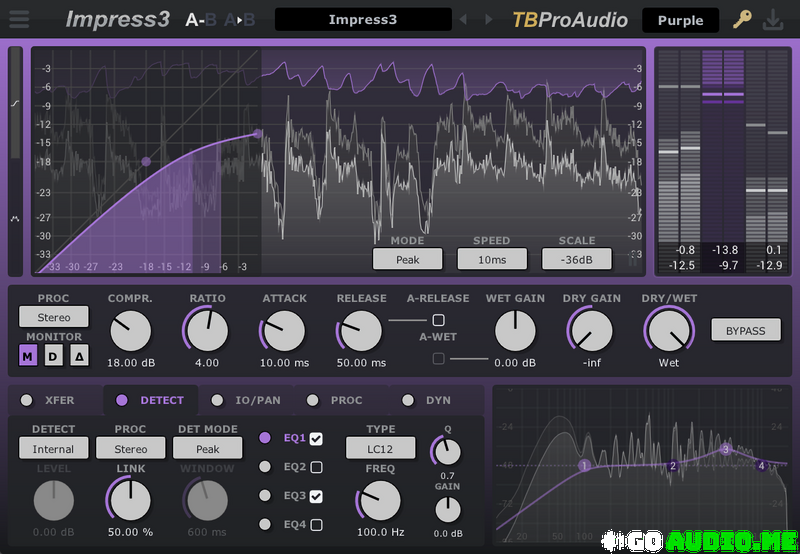Screen dimensions: 800x554
Task: Select the EQ4 radio button
Action: [265, 524]
